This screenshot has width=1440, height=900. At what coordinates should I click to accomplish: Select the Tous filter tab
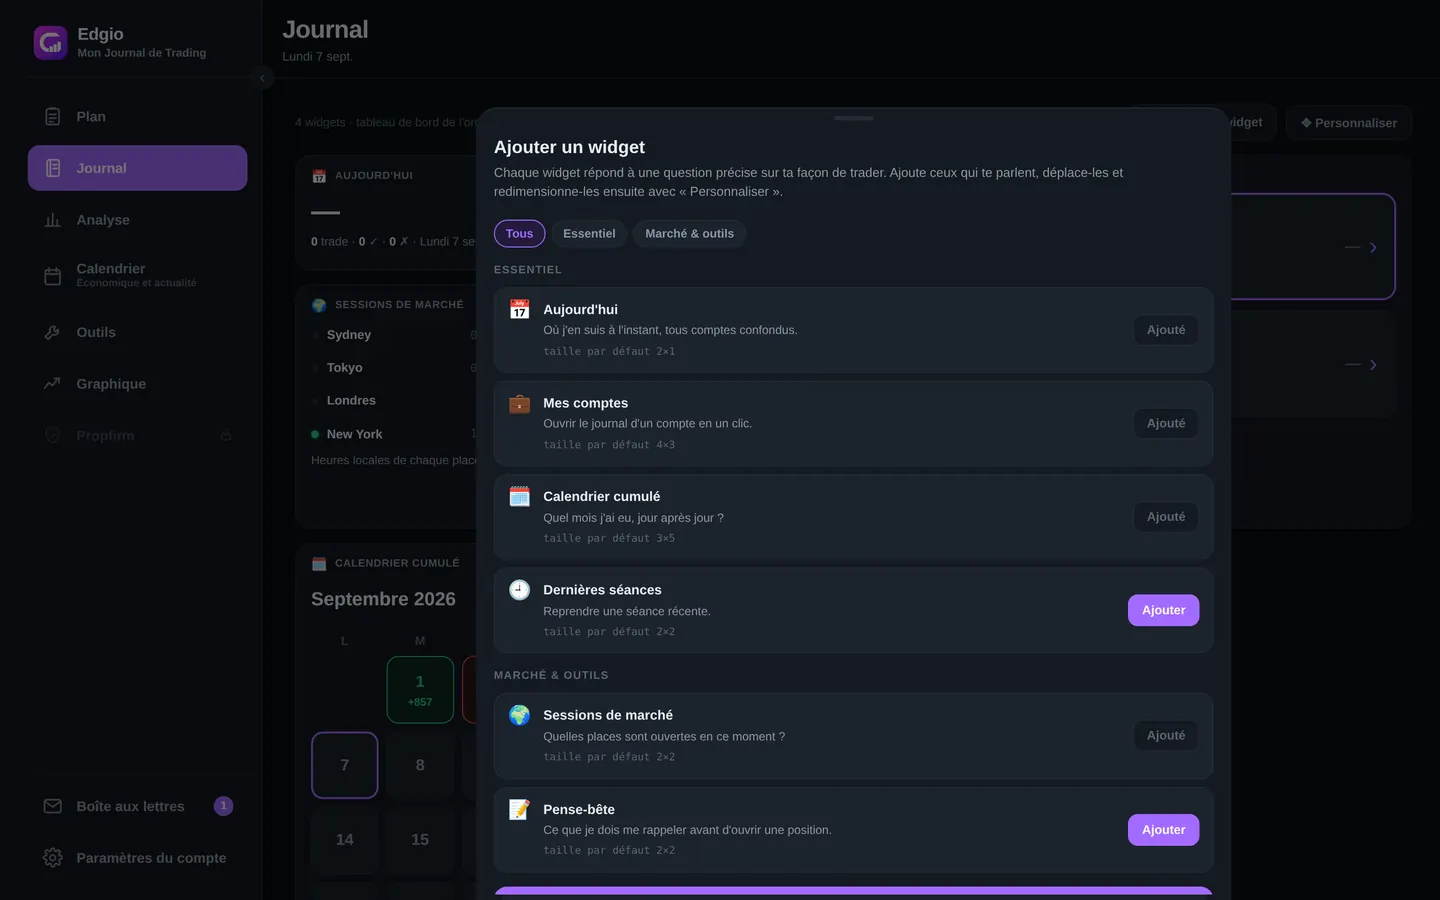[x=519, y=233]
